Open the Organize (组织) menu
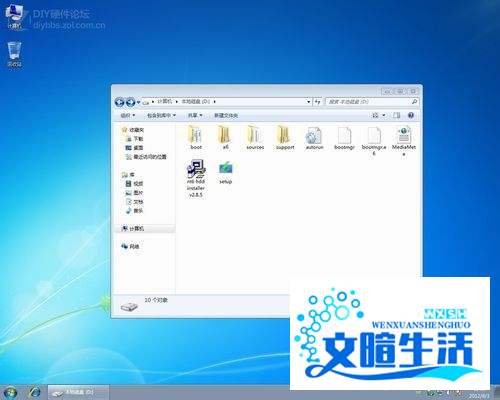The image size is (500, 400). click(127, 115)
